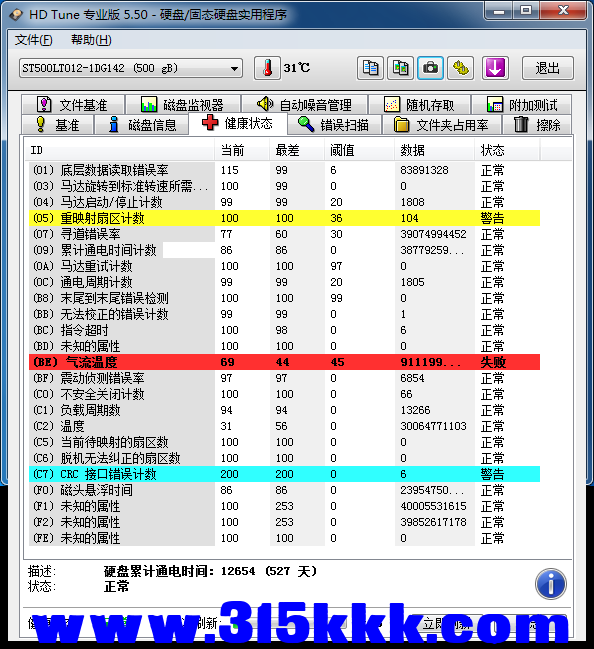594x649 pixels.
Task: Click the data value 30064771103
Action: tap(433, 426)
